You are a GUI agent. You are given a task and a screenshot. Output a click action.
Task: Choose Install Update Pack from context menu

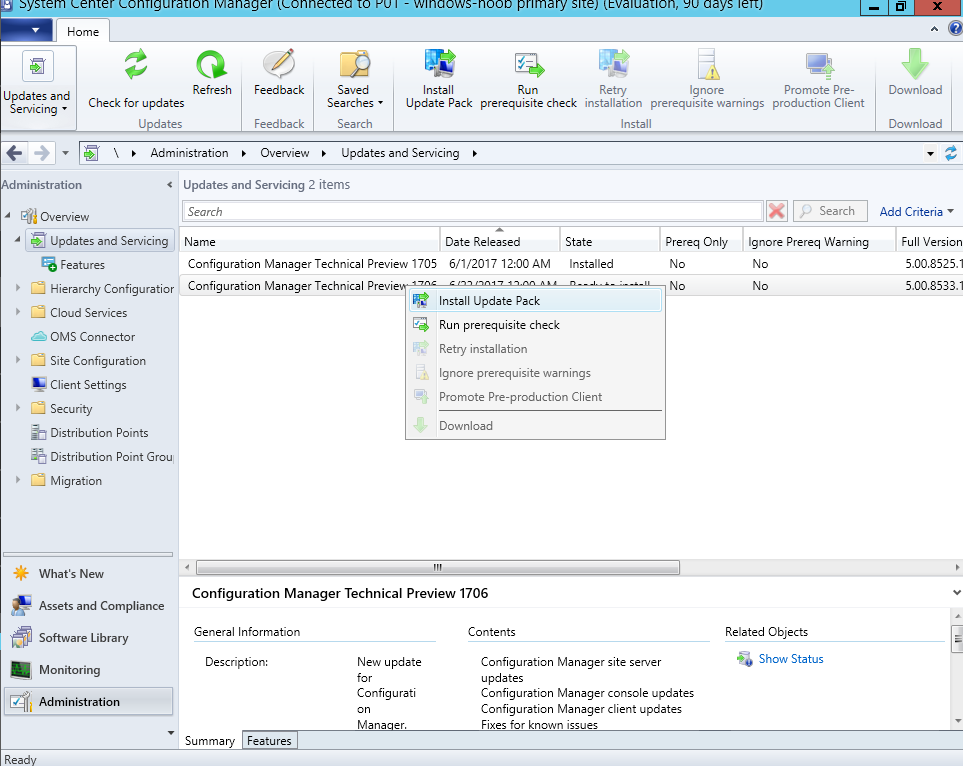tap(535, 301)
